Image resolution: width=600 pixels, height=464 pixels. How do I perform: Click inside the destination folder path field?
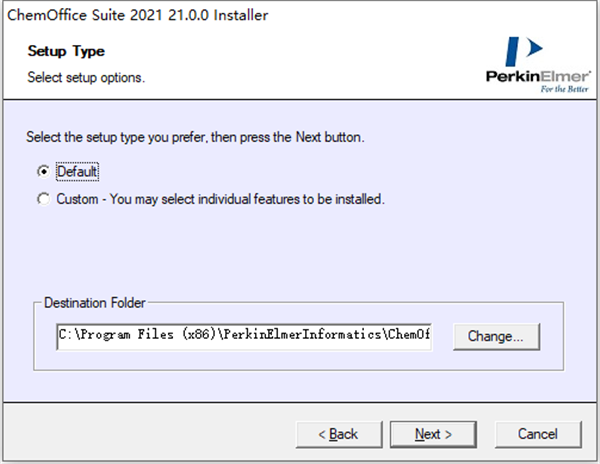(244, 336)
